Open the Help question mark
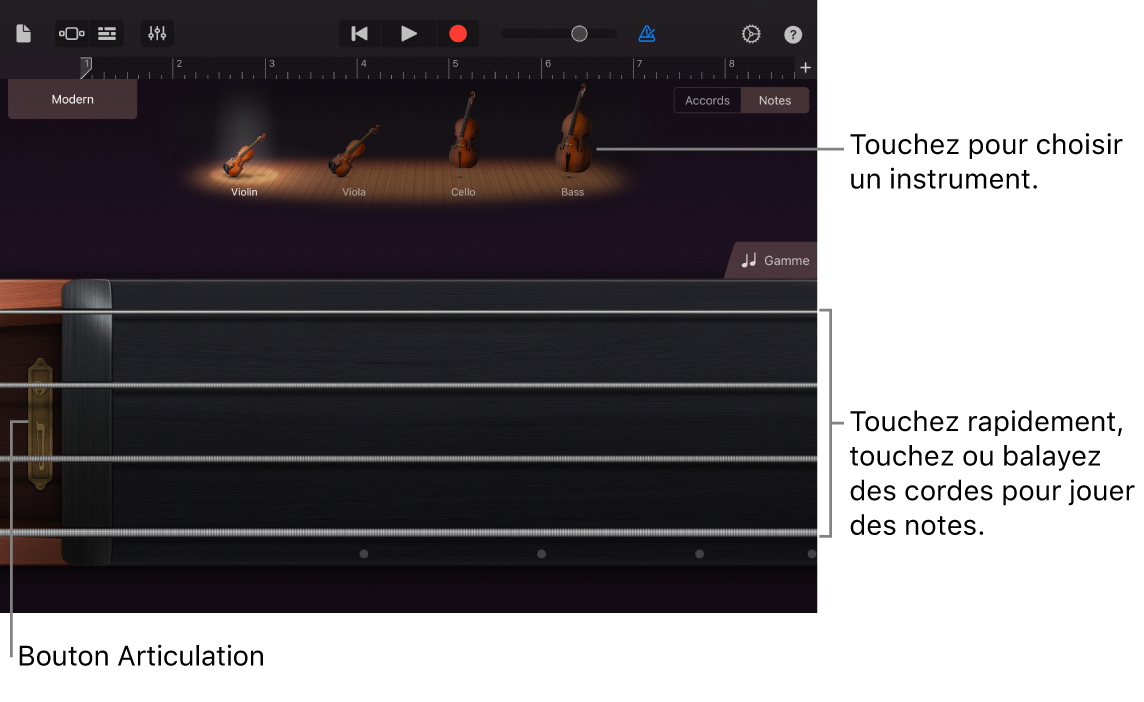Image resolution: width=1144 pixels, height=702 pixels. click(x=792, y=33)
